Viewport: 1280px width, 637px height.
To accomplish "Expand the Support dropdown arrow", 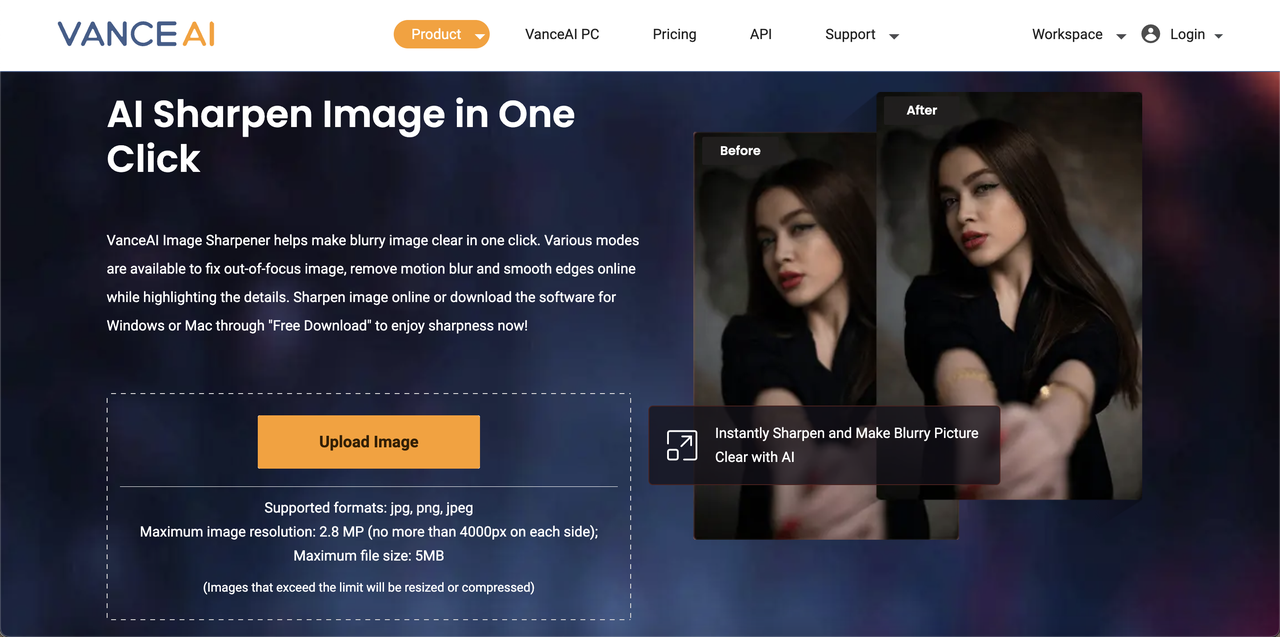I will [894, 36].
